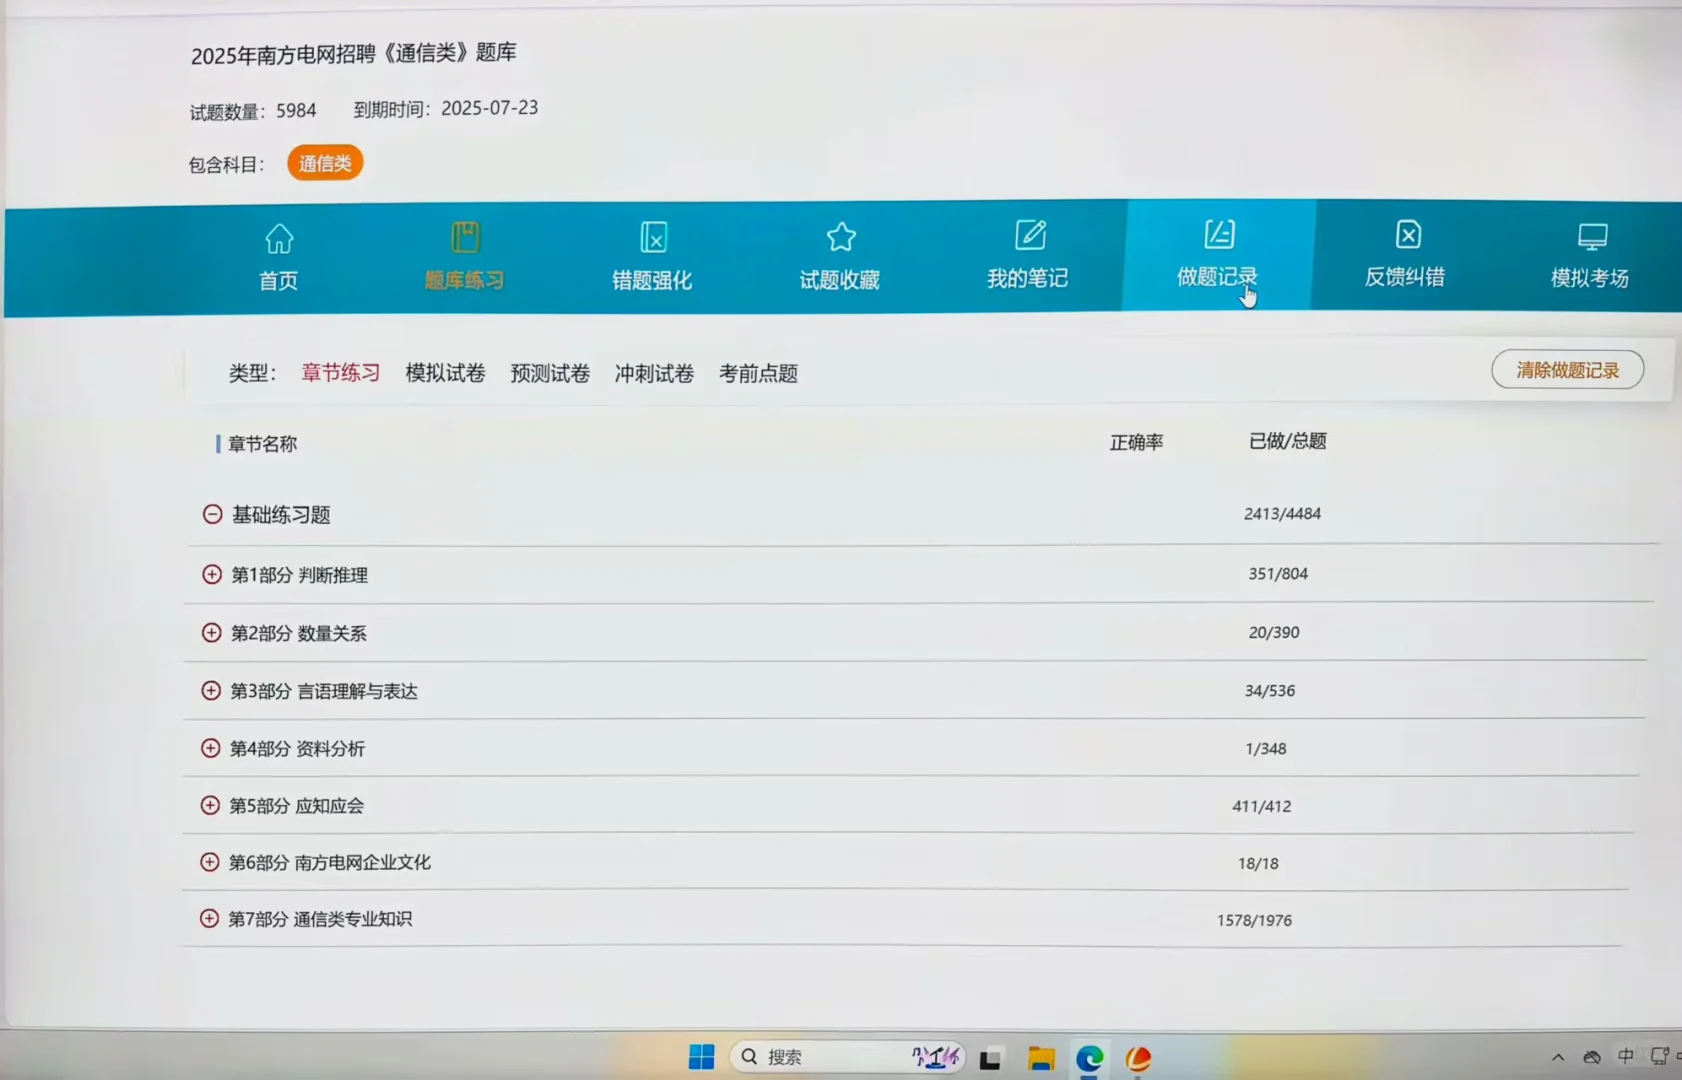Click the 章节名称 column header

(x=262, y=444)
